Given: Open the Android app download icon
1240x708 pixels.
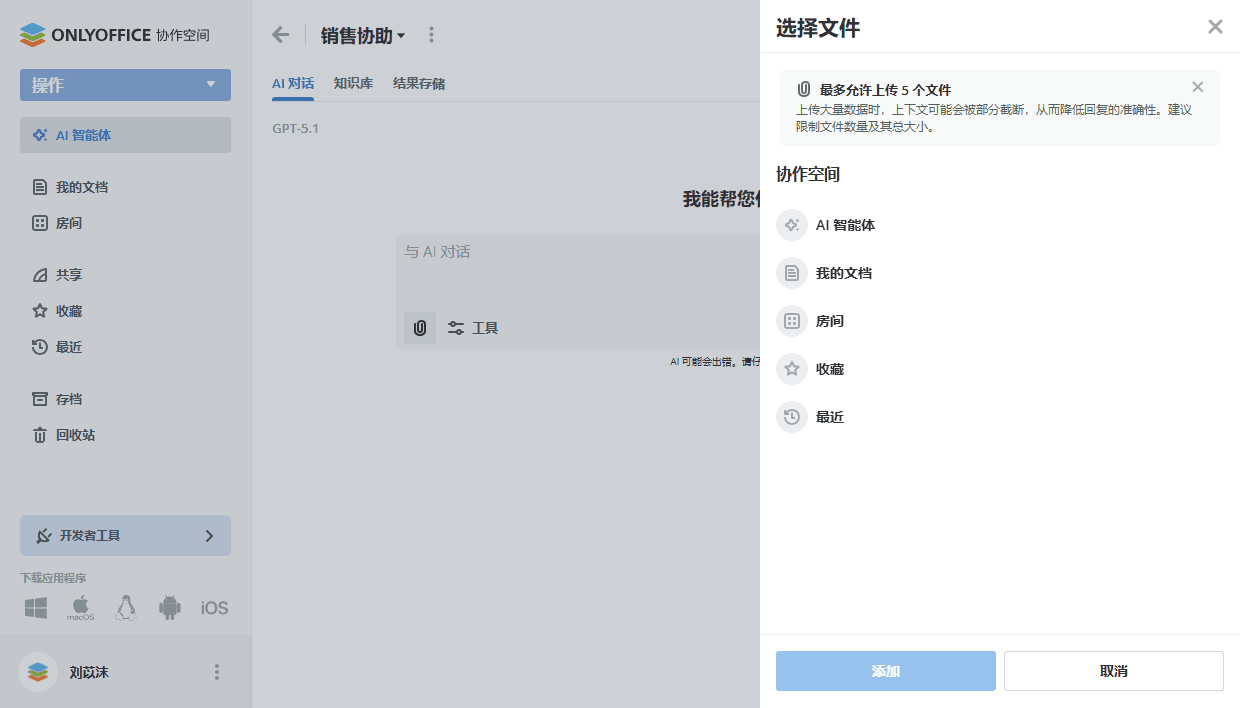Looking at the screenshot, I should 169,607.
